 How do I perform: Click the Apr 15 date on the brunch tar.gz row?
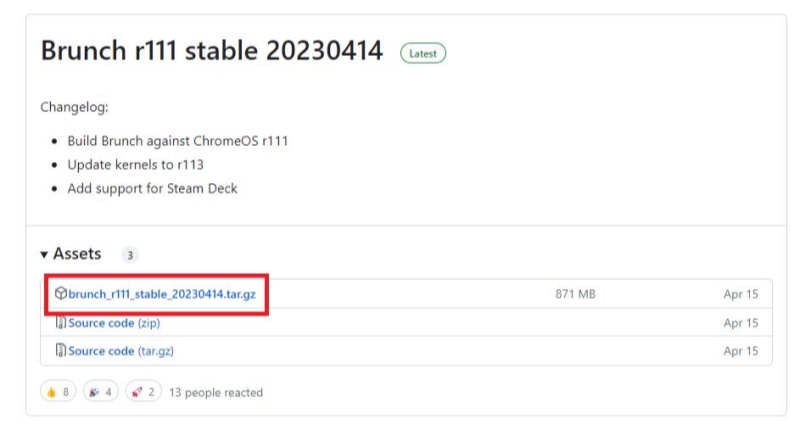tap(740, 294)
